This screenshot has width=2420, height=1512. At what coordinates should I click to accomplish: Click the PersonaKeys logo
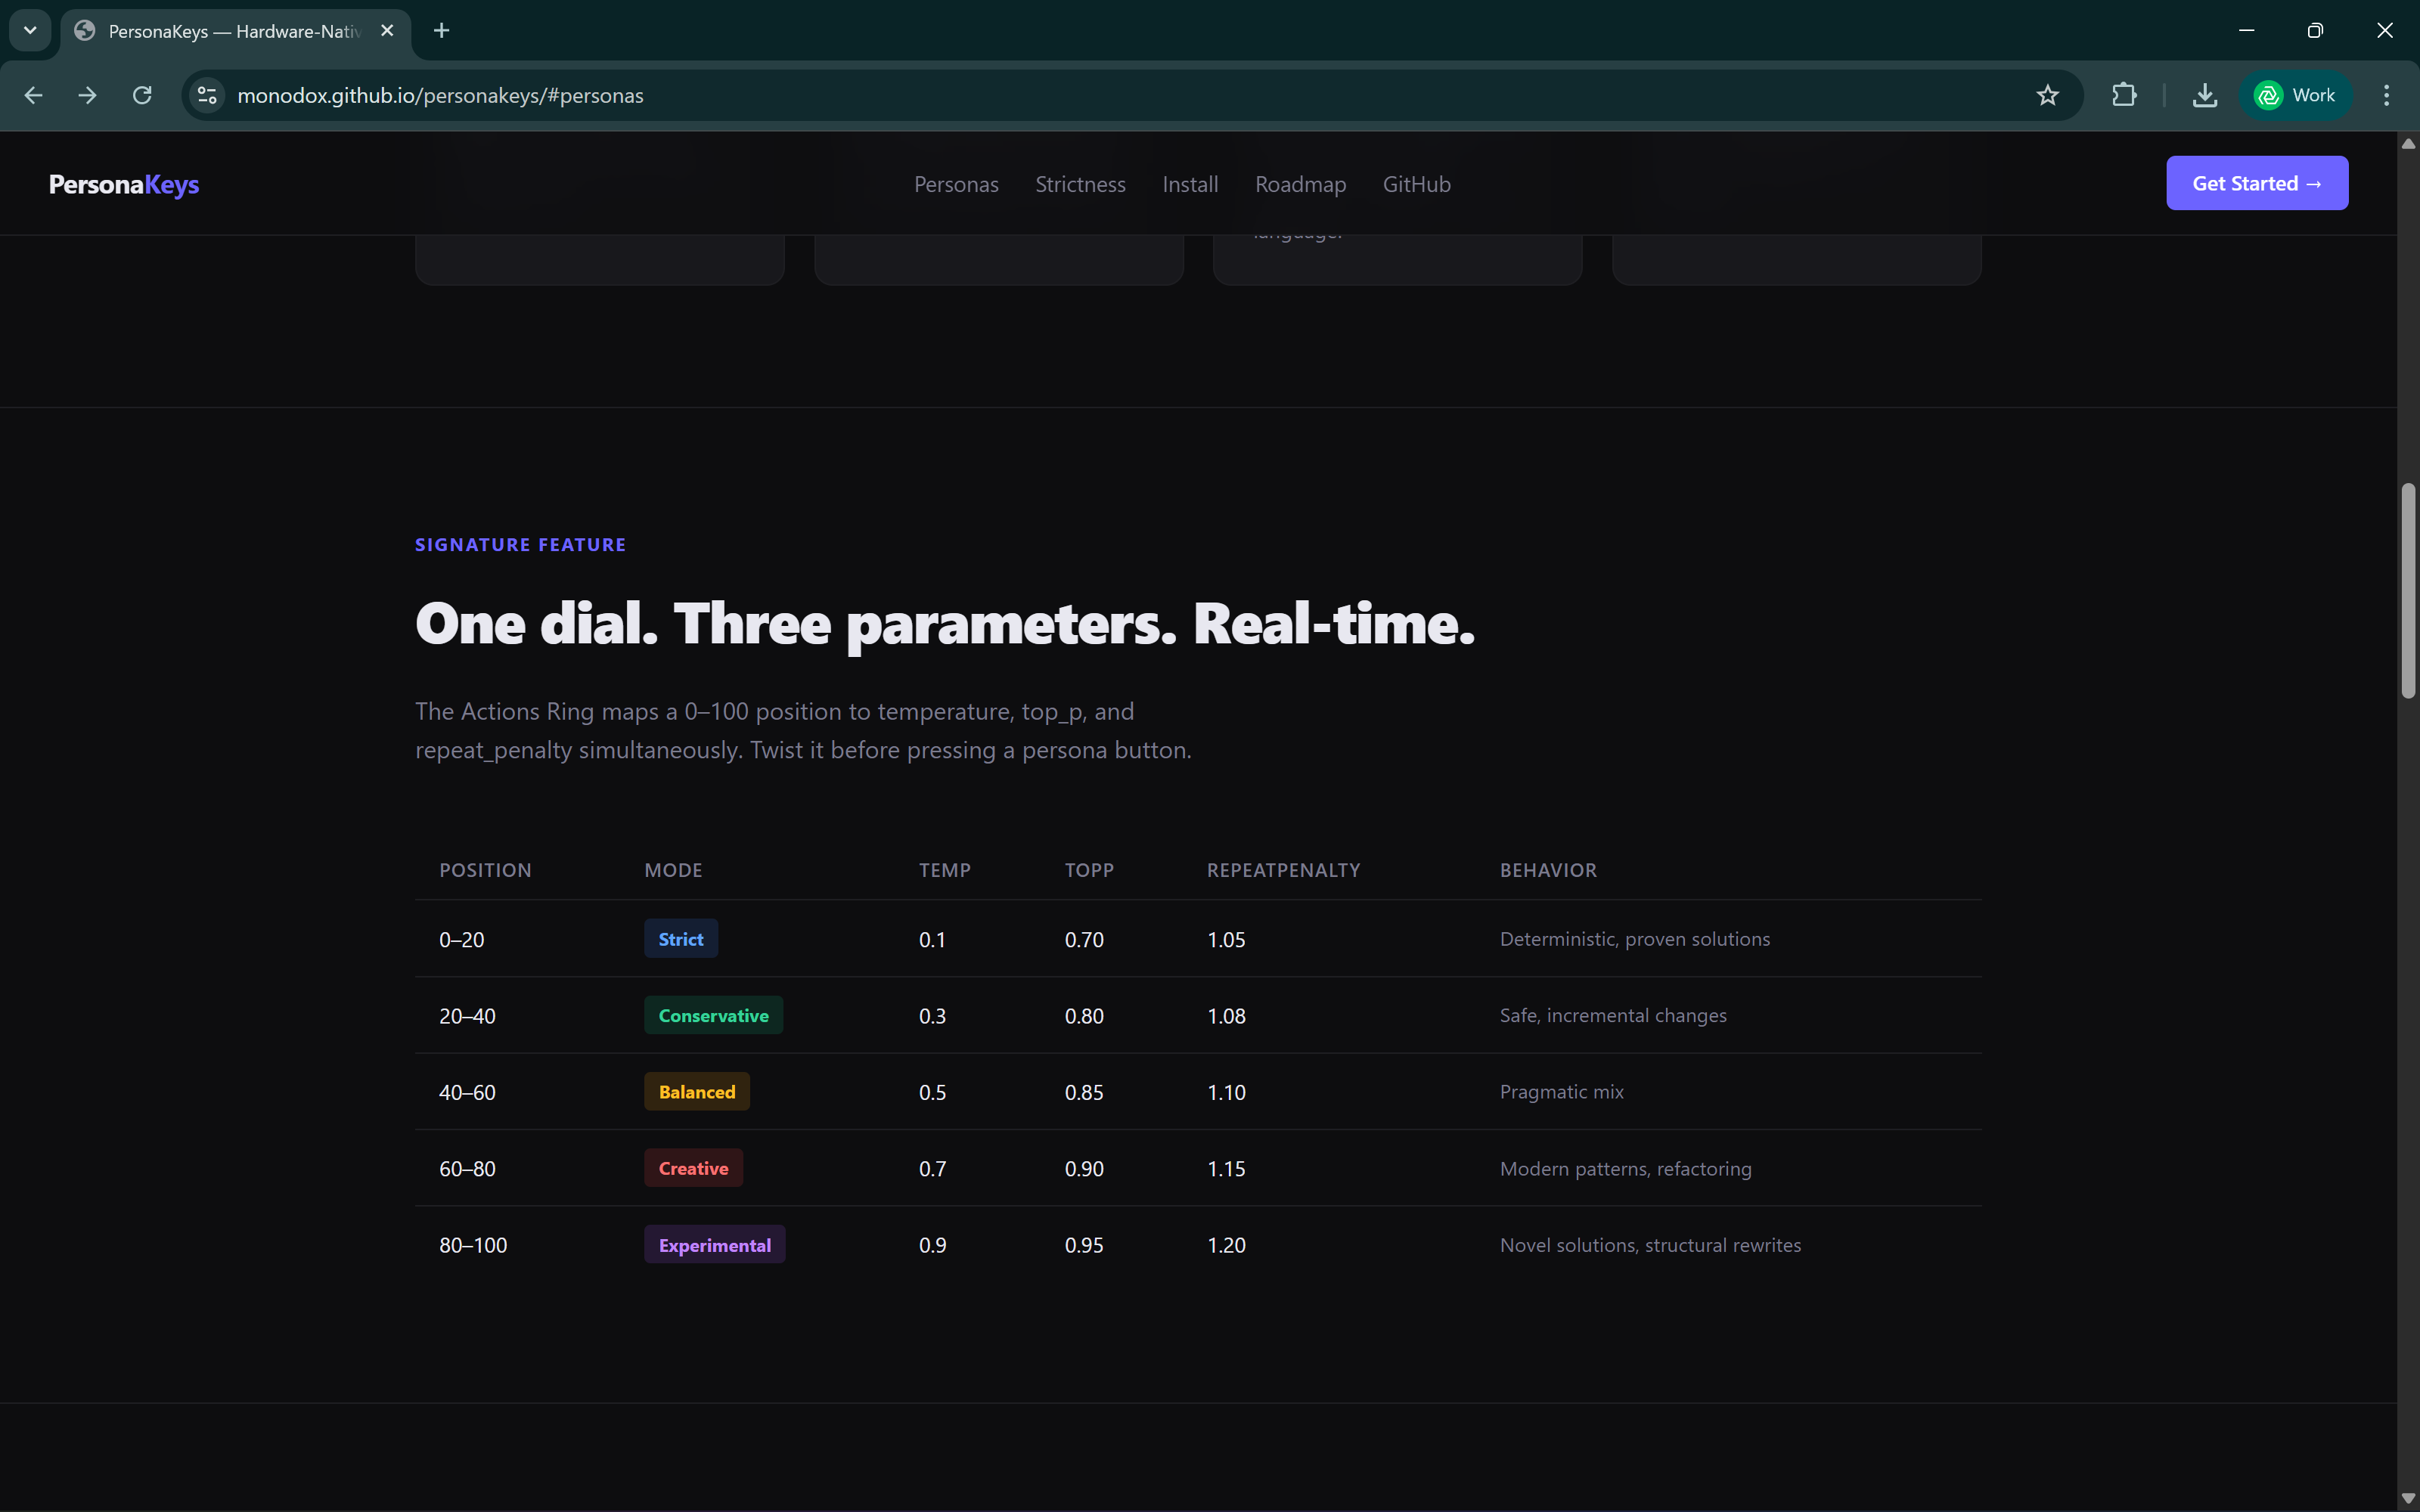coord(124,184)
